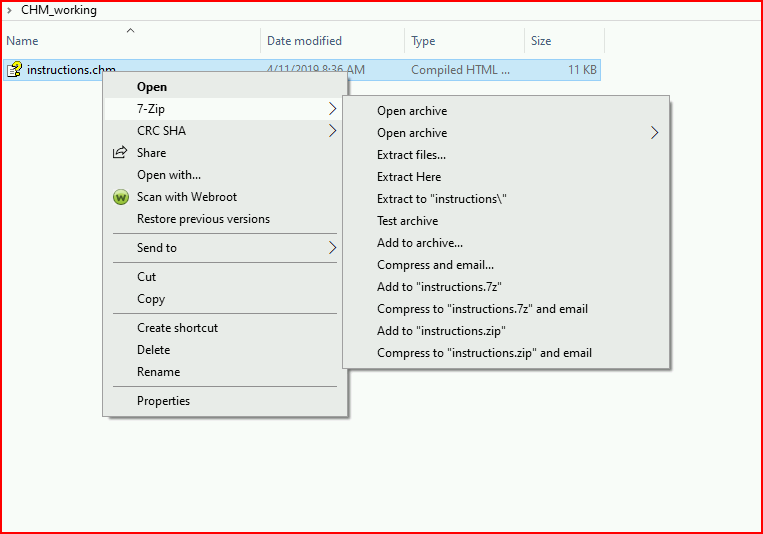Click the Size column header

pos(541,41)
